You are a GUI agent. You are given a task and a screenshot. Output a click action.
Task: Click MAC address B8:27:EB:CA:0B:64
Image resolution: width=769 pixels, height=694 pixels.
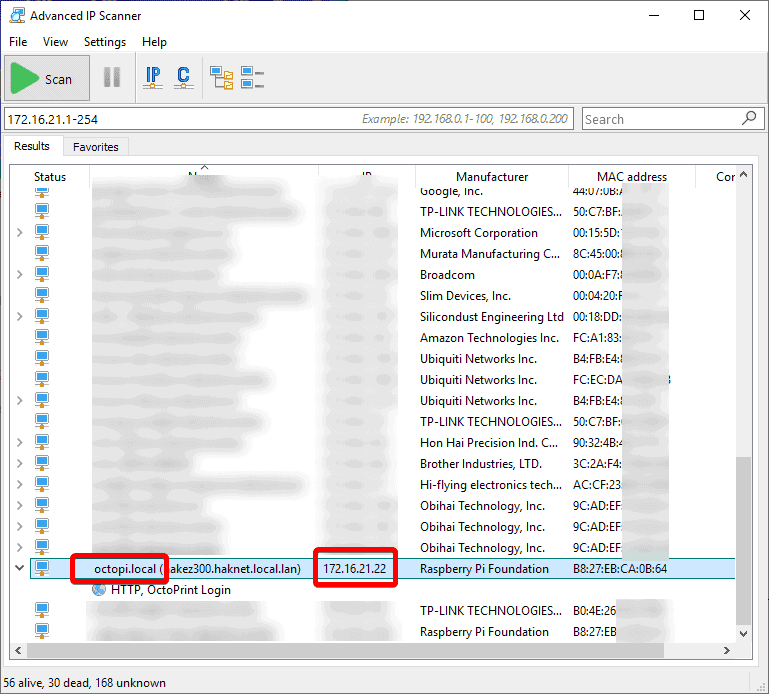620,568
